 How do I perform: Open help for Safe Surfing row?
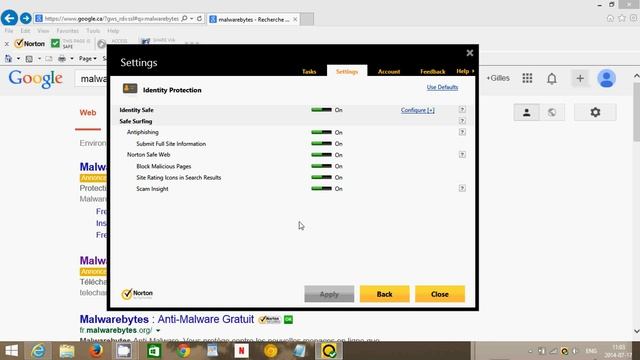[x=462, y=121]
